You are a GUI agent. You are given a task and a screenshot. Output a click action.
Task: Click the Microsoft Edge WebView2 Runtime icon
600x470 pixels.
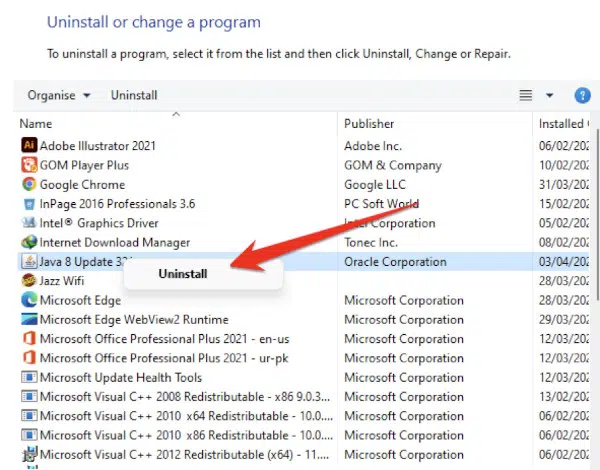click(29, 319)
